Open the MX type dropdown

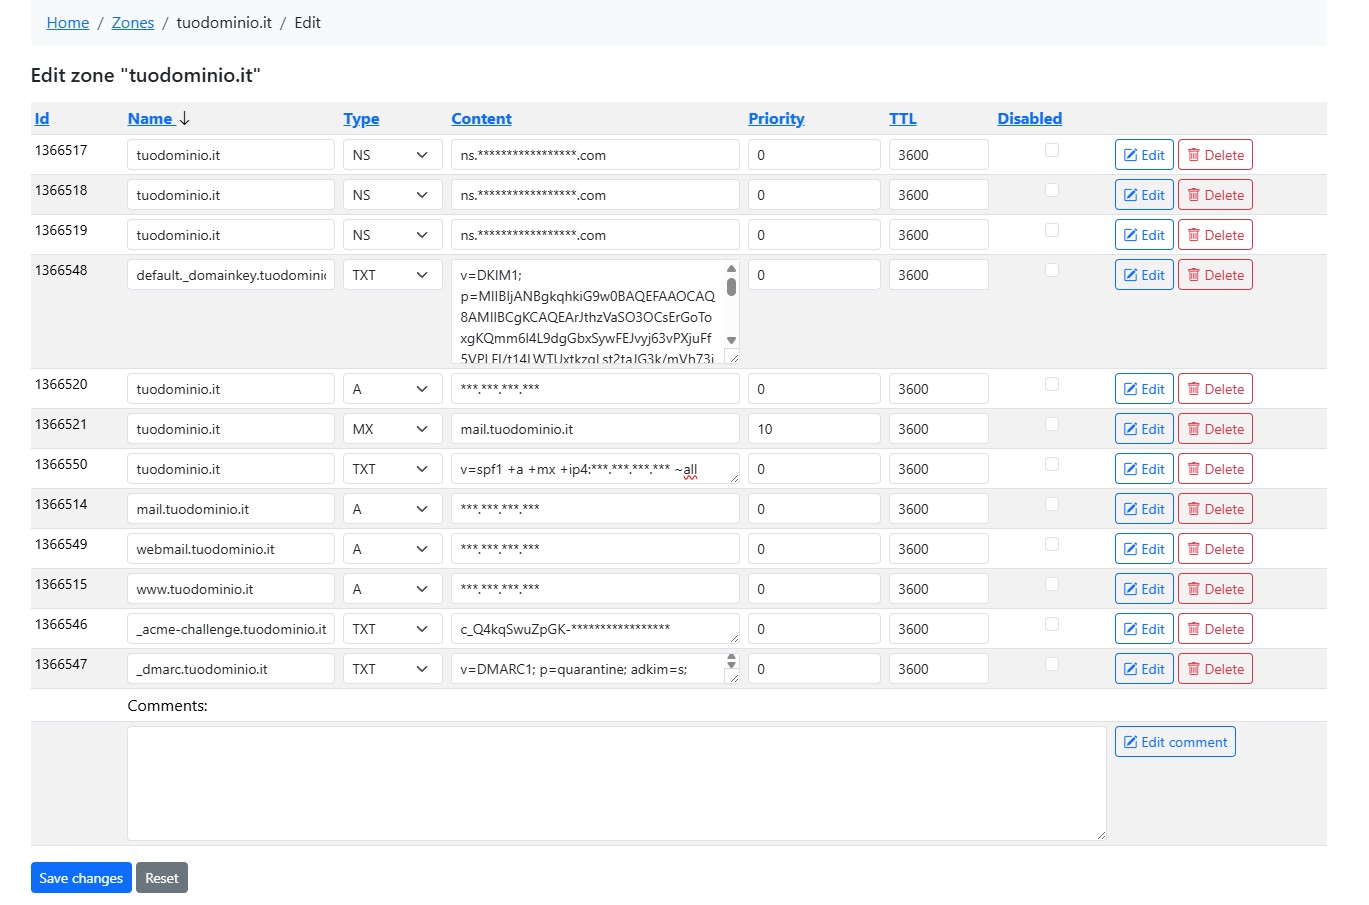point(392,429)
